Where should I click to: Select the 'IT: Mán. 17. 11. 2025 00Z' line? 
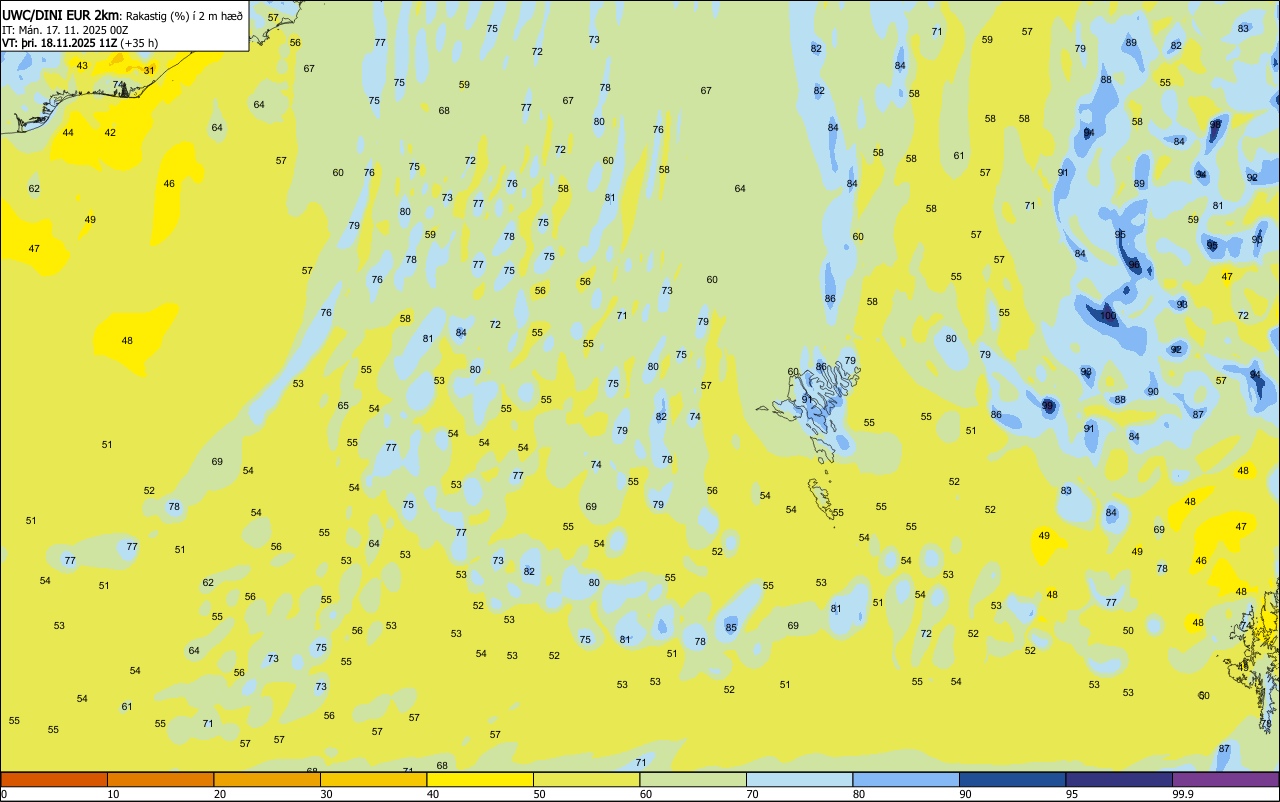click(65, 30)
